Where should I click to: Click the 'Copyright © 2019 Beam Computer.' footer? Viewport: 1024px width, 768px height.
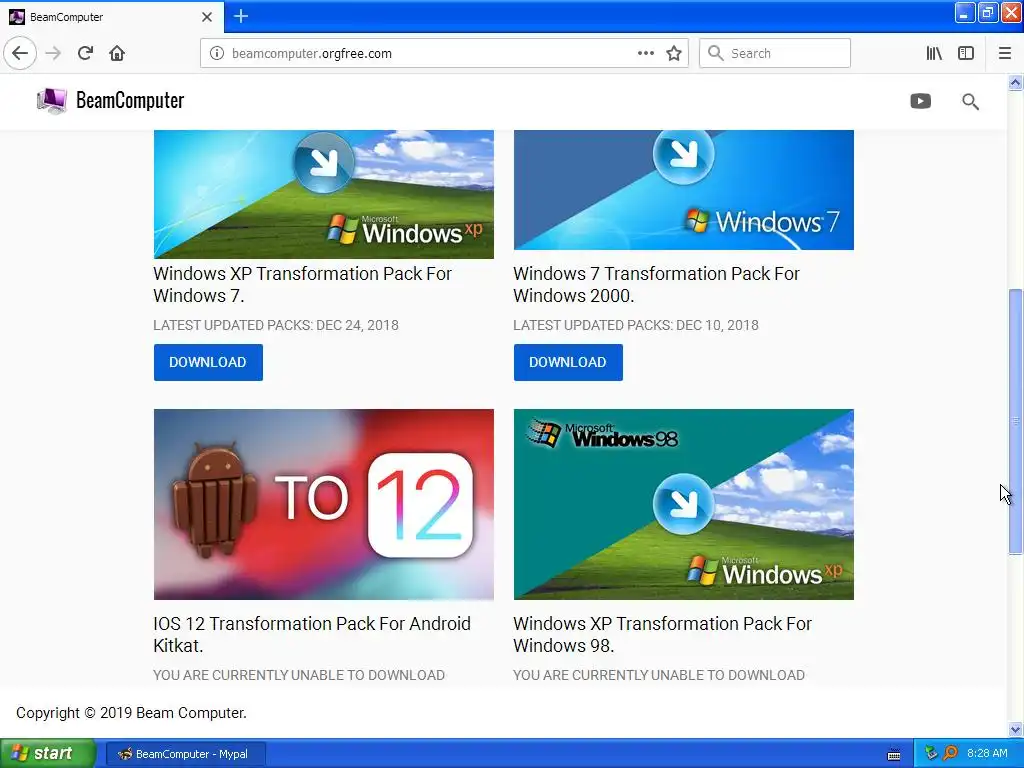(131, 713)
